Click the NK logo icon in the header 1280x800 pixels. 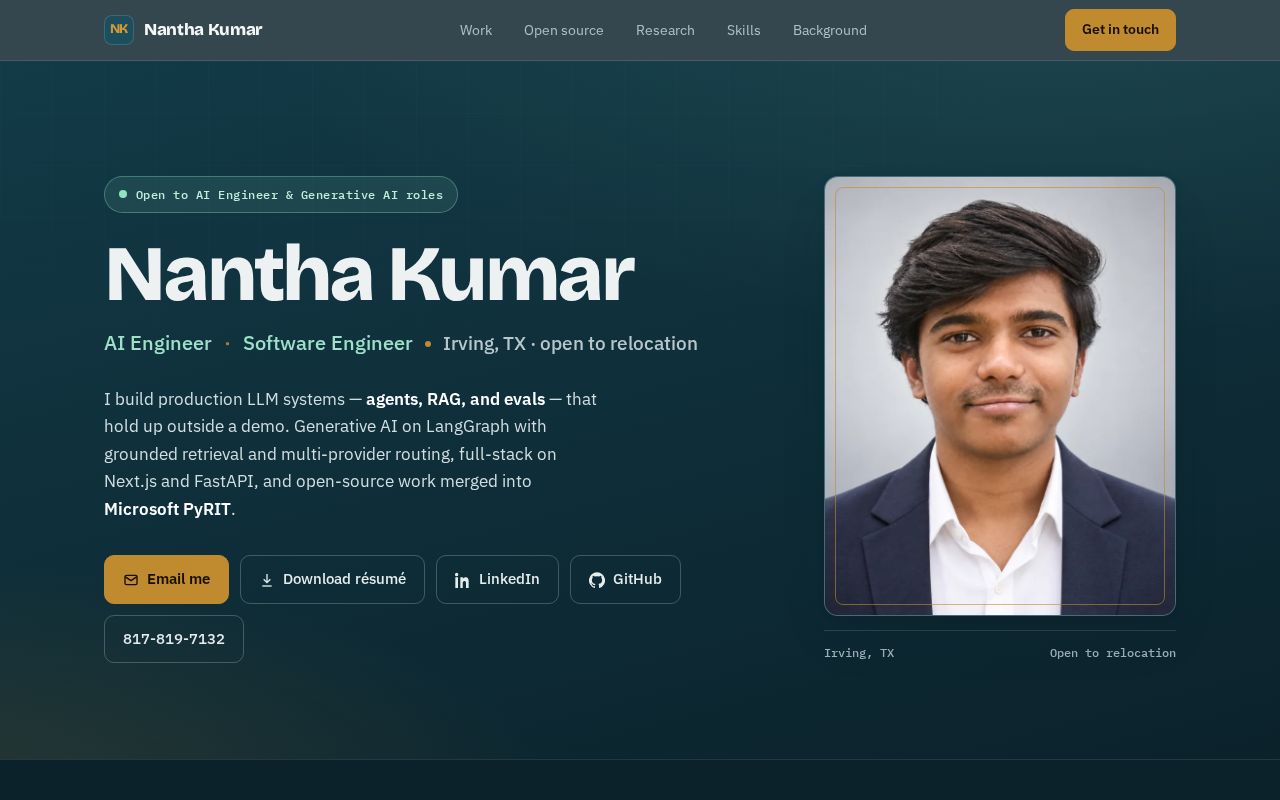coord(119,30)
